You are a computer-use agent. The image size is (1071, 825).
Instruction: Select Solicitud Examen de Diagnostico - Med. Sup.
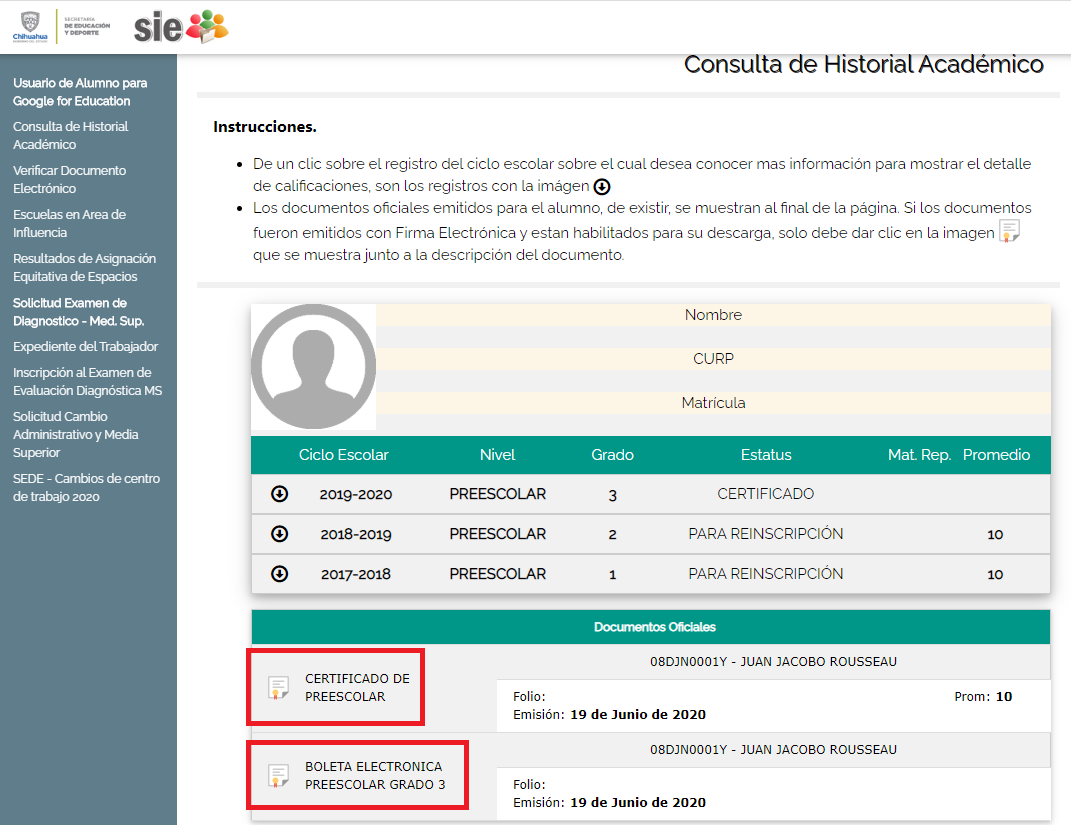[x=79, y=312]
